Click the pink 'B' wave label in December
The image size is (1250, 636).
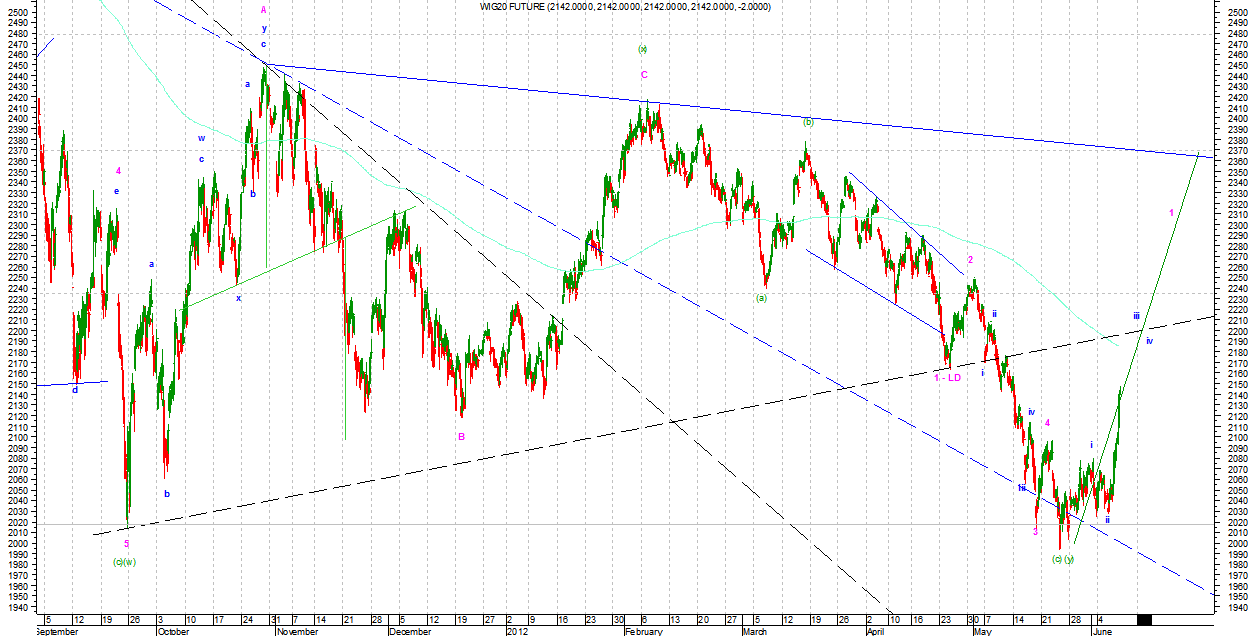click(462, 436)
